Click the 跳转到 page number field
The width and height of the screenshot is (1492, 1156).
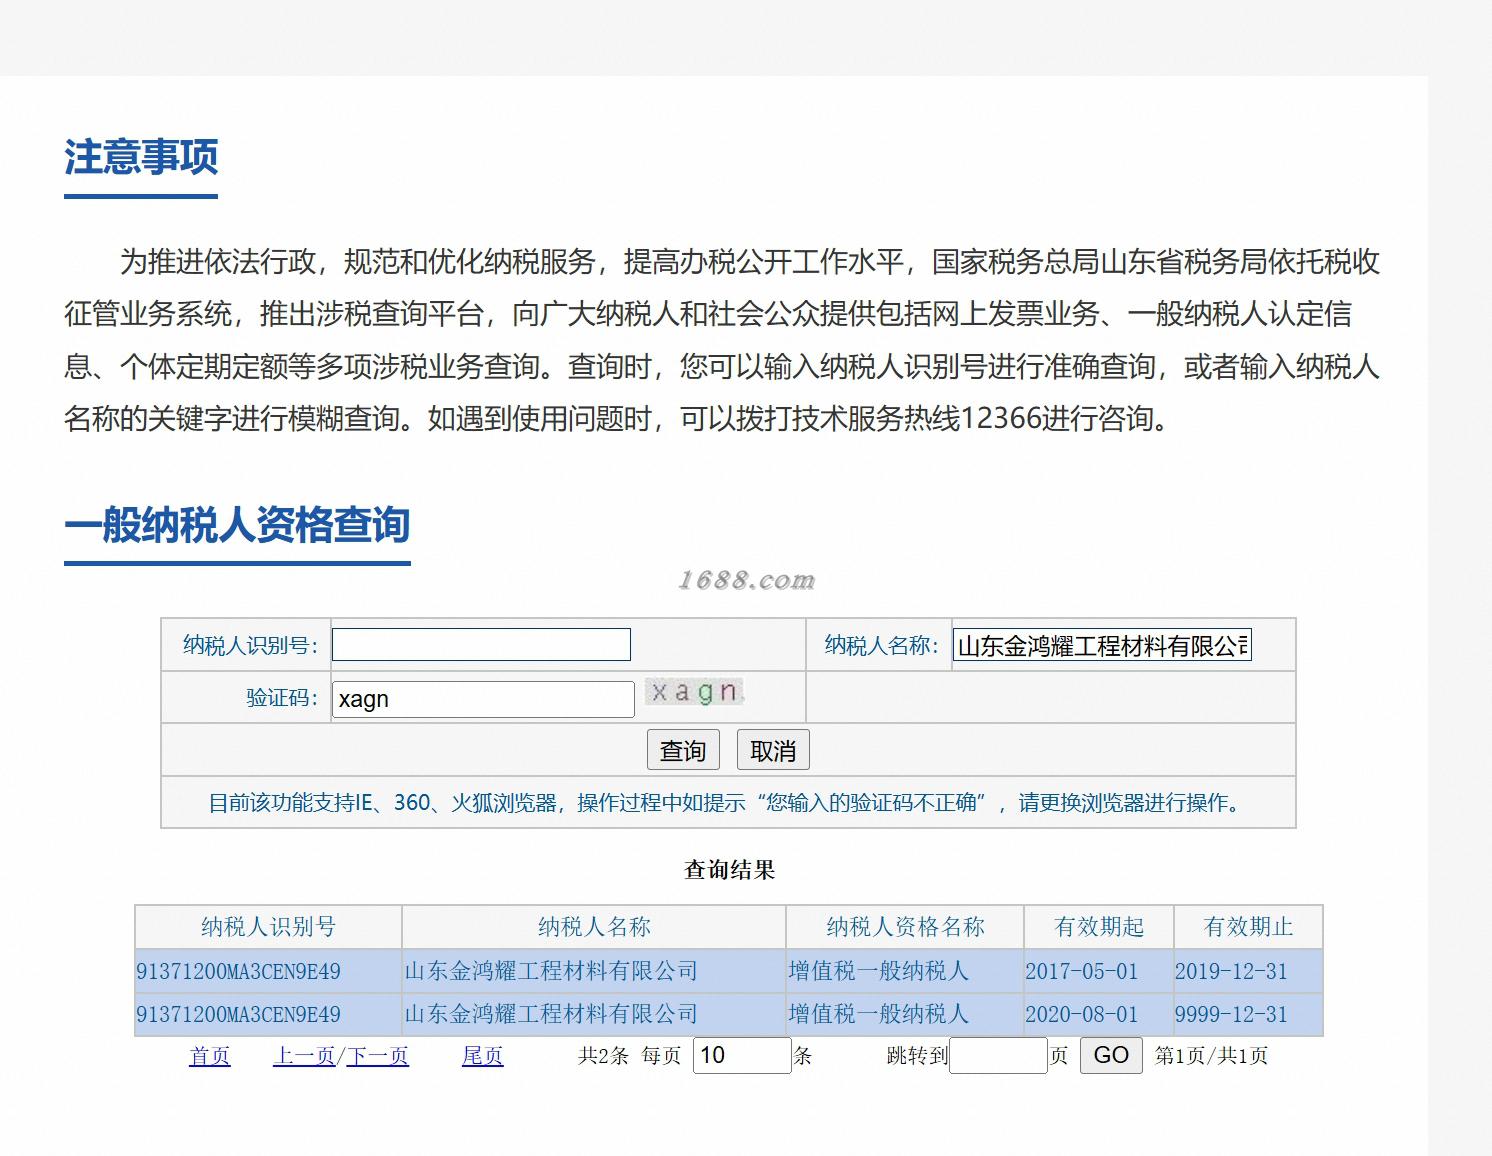click(998, 1055)
